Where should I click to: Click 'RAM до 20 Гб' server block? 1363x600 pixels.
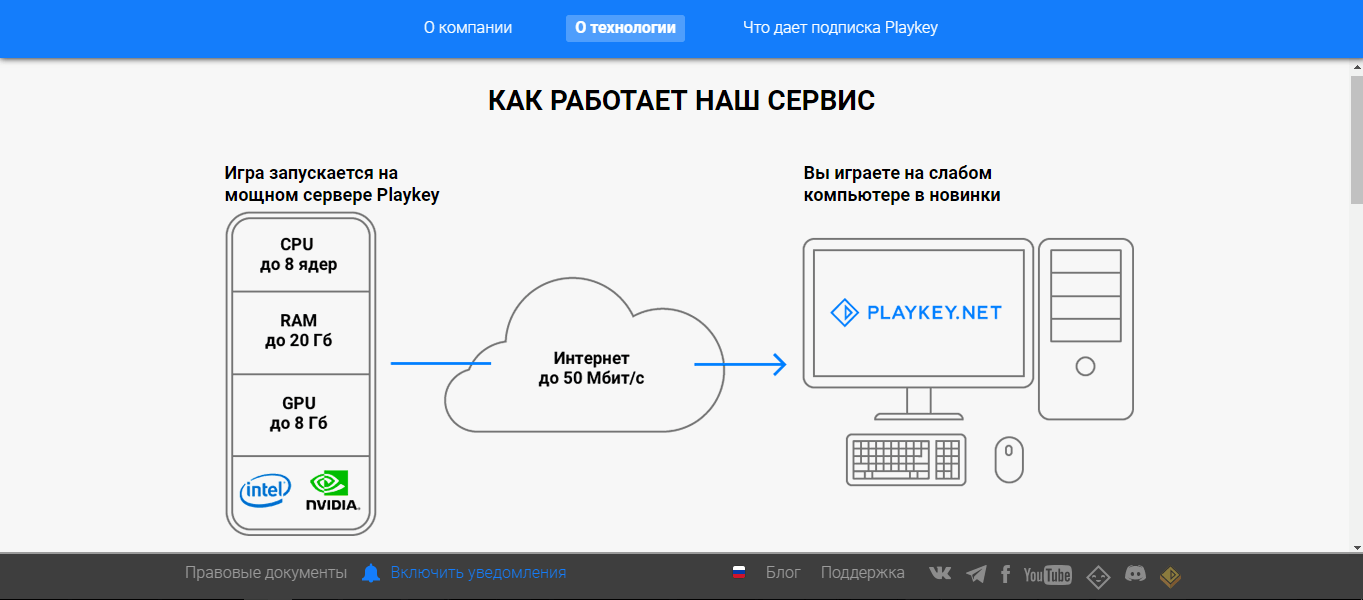pyautogui.click(x=301, y=332)
